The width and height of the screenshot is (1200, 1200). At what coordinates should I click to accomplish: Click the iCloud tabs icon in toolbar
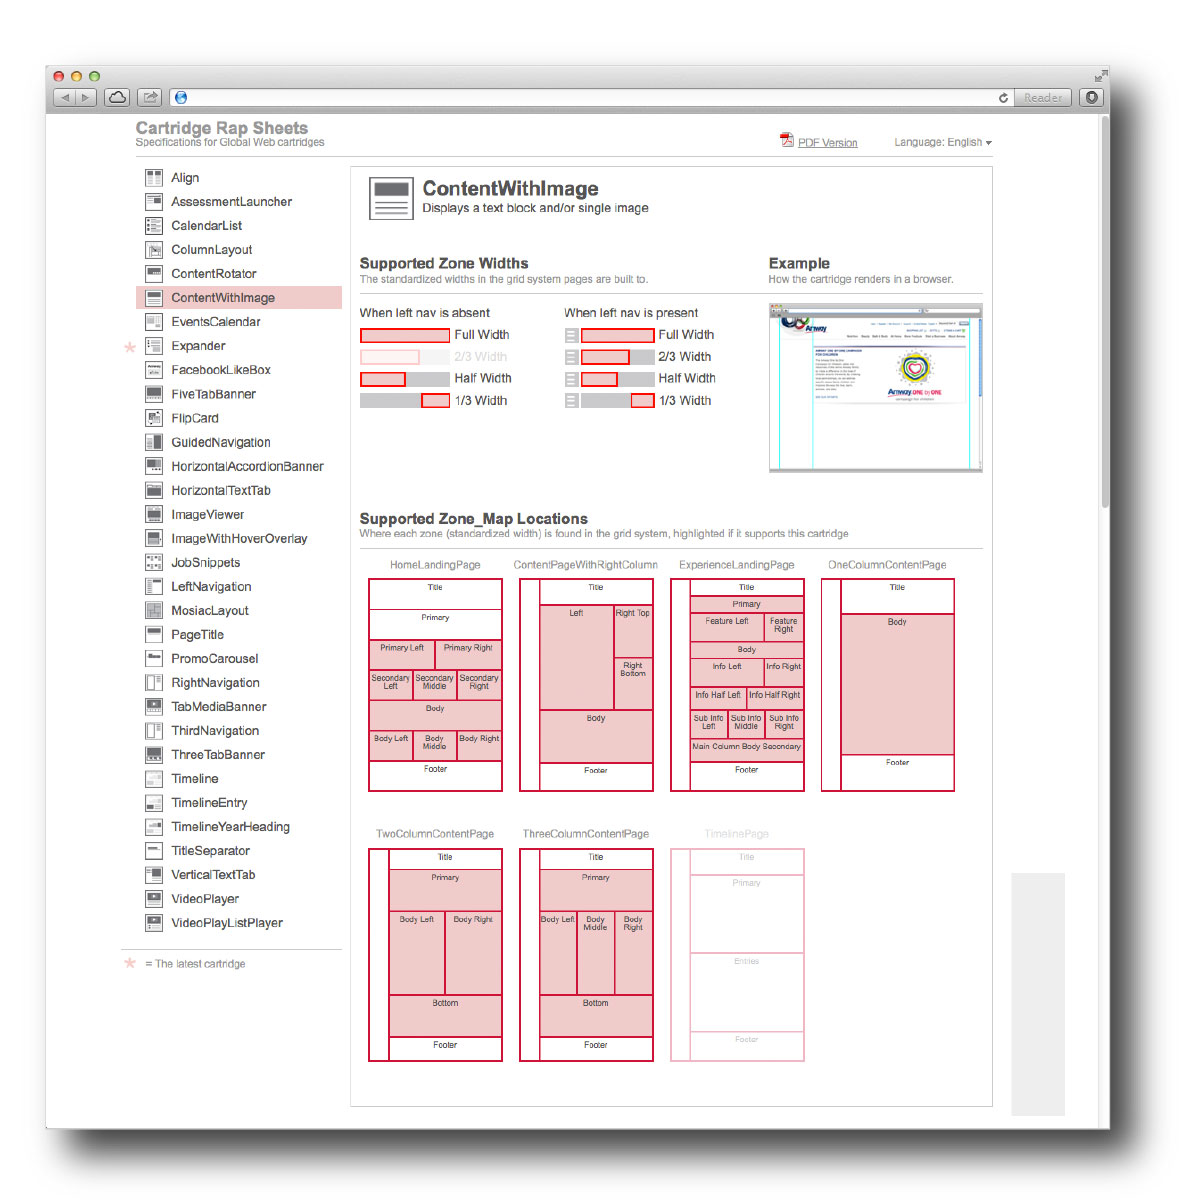click(117, 97)
